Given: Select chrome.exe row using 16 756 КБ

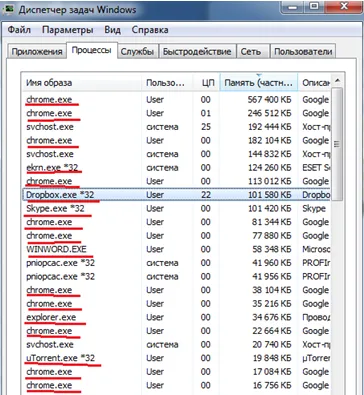Looking at the screenshot, I should 177,385.
